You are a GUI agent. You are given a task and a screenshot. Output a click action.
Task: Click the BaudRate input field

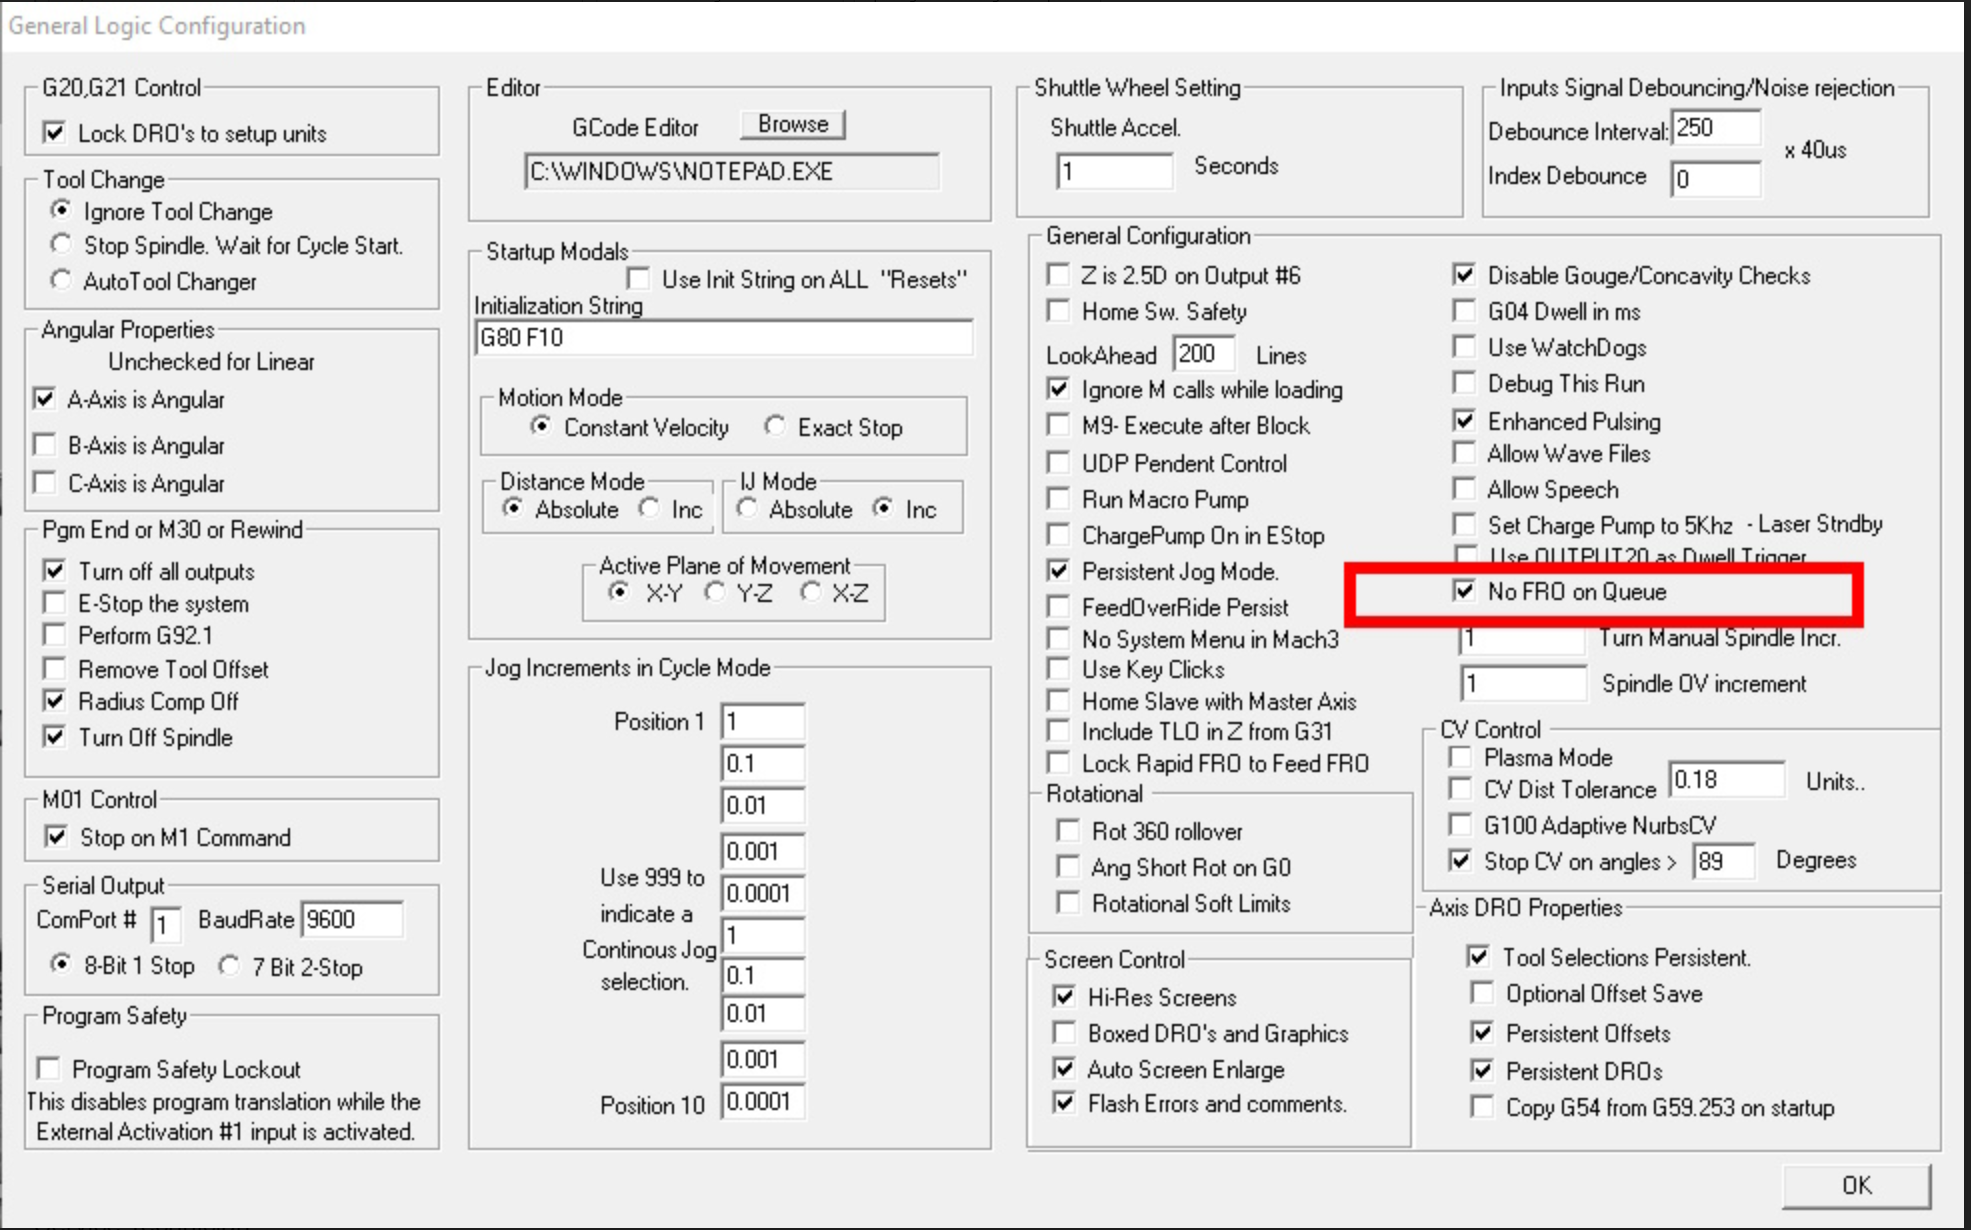tap(351, 919)
